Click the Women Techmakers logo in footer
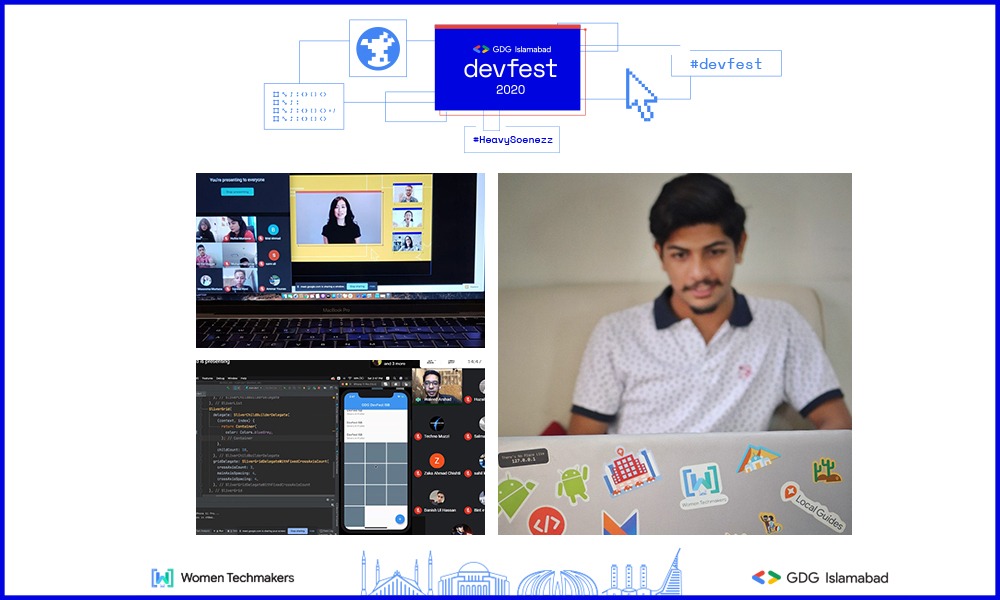The height and width of the screenshot is (600, 1000). coord(223,577)
